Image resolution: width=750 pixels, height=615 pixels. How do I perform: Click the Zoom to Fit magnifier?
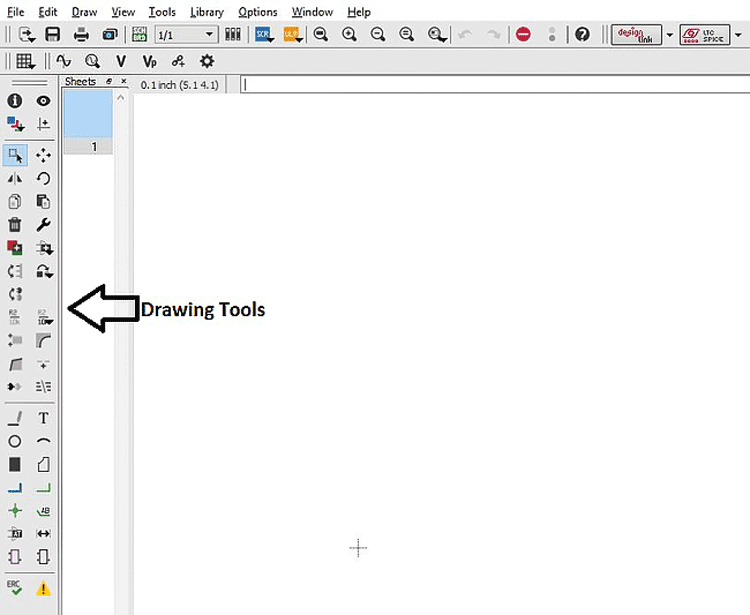[320, 35]
